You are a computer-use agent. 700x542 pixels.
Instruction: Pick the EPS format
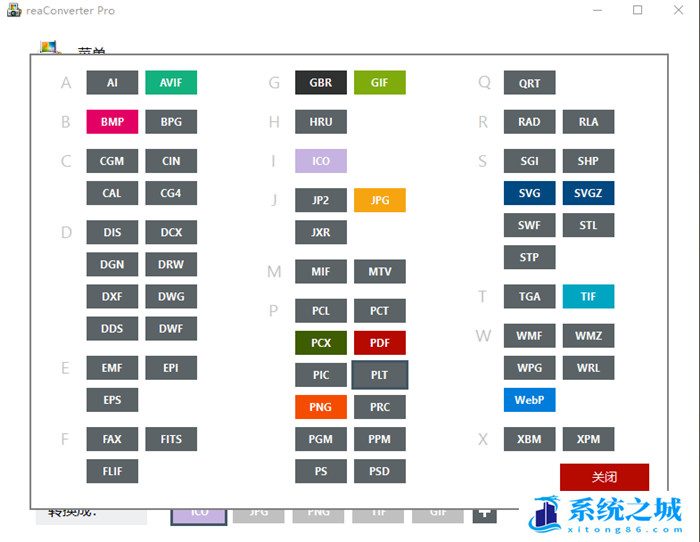coord(112,400)
